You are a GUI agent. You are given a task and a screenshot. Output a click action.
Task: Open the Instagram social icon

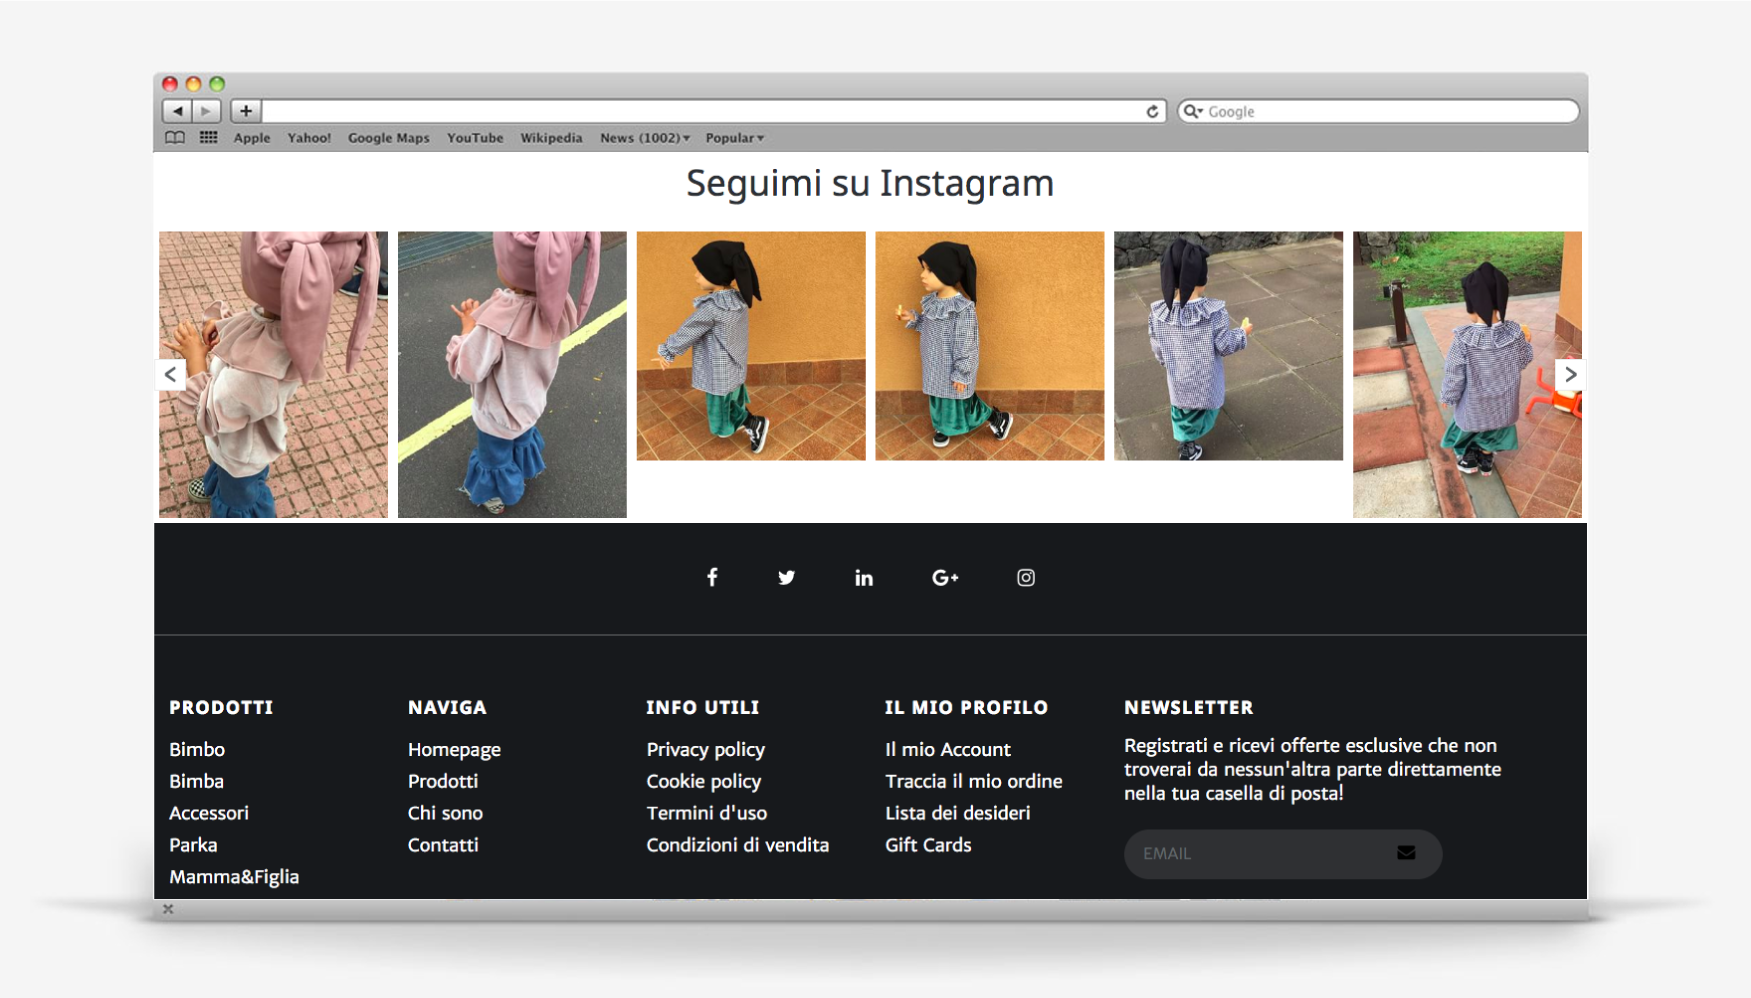(1026, 577)
